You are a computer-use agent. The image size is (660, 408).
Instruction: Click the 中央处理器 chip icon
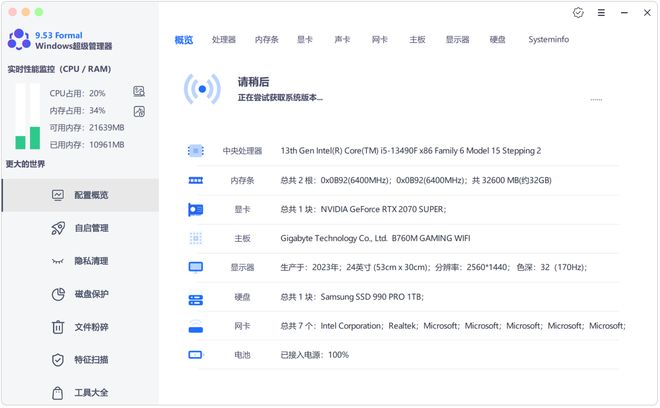click(x=196, y=151)
